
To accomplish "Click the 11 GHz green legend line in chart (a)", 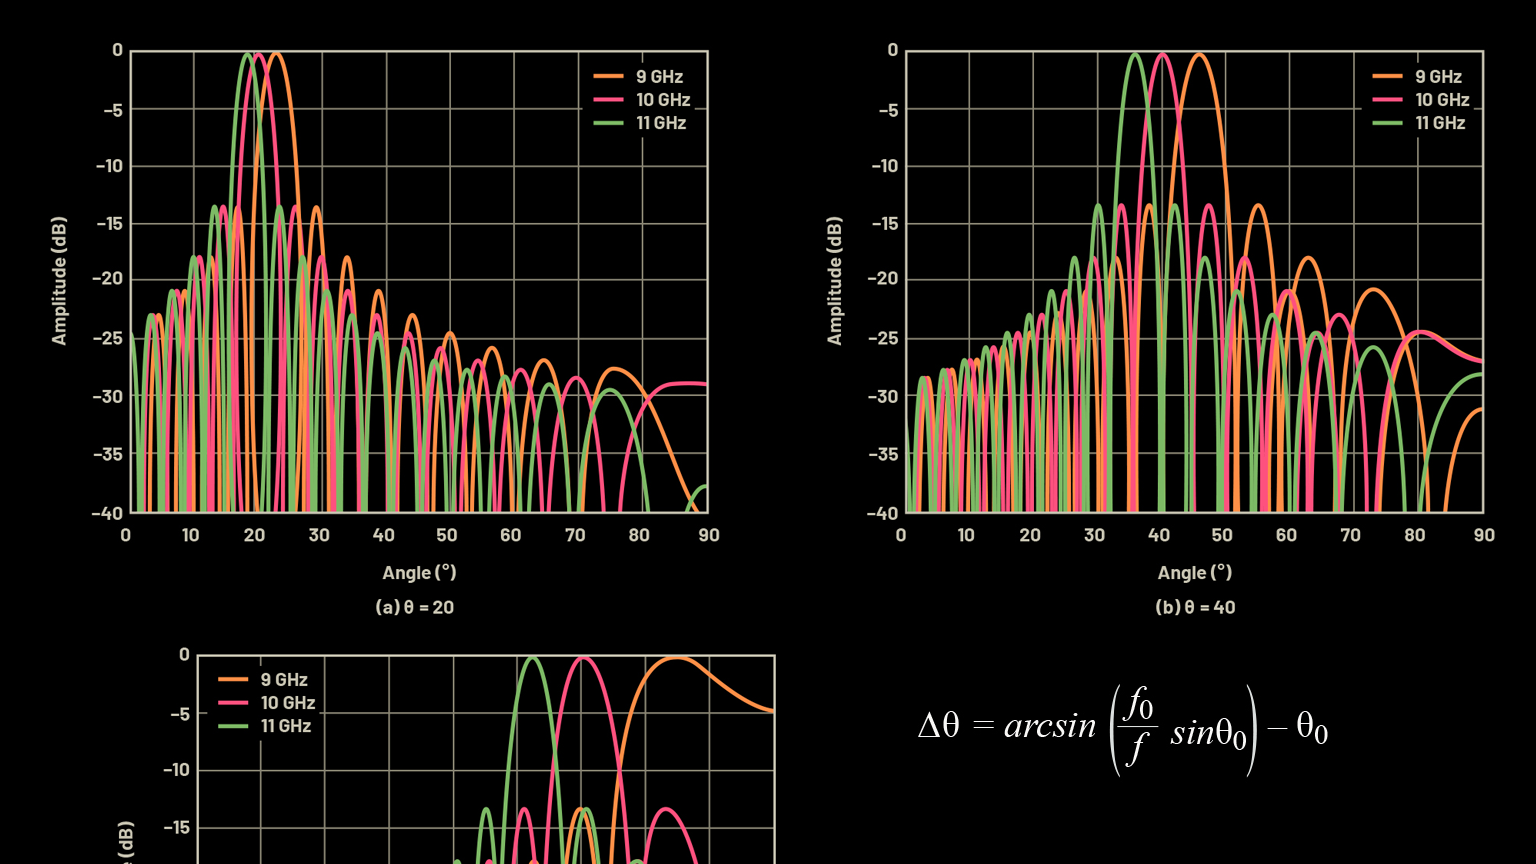I will (x=608, y=123).
